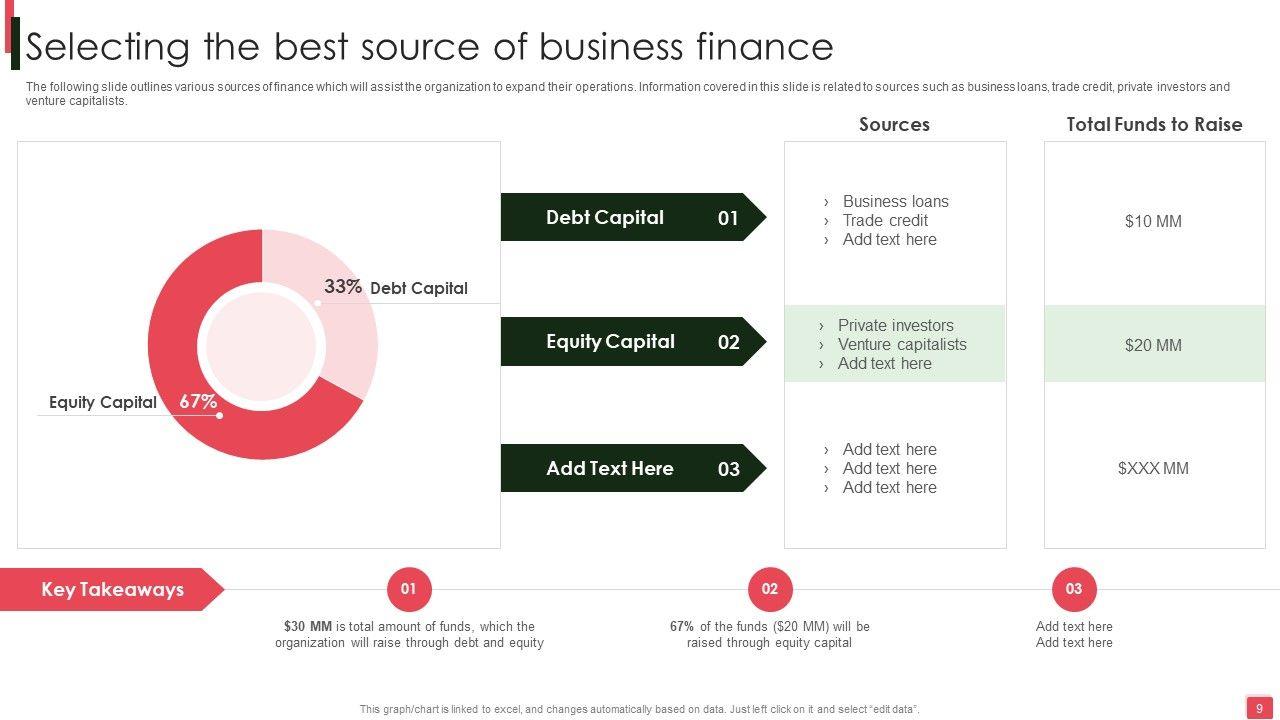The height and width of the screenshot is (720, 1280).
Task: Click the $10 MM funds value
Action: (1153, 221)
